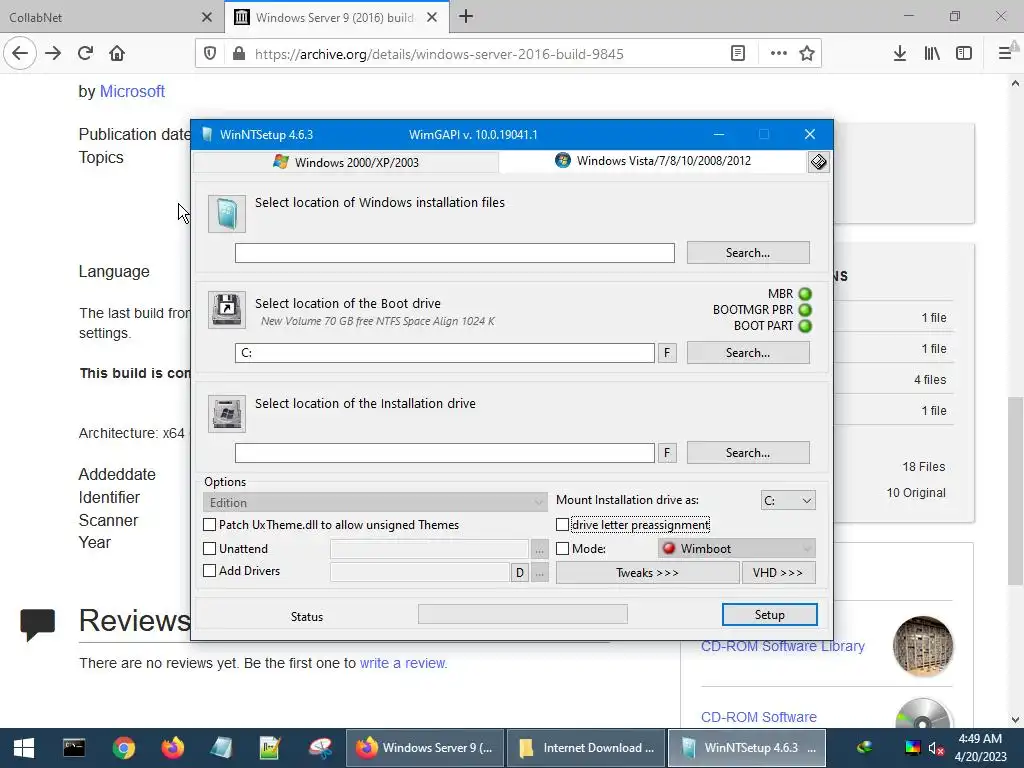Launch Chrome from the taskbar

click(x=123, y=748)
